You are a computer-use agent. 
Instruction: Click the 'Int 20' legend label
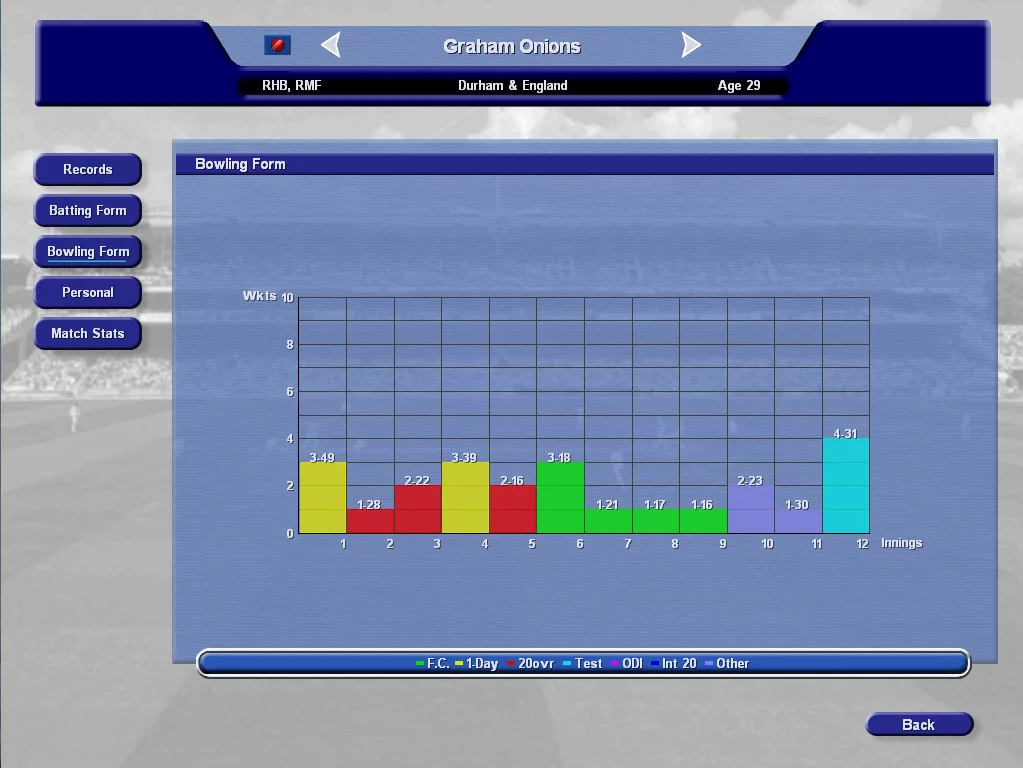pyautogui.click(x=679, y=664)
